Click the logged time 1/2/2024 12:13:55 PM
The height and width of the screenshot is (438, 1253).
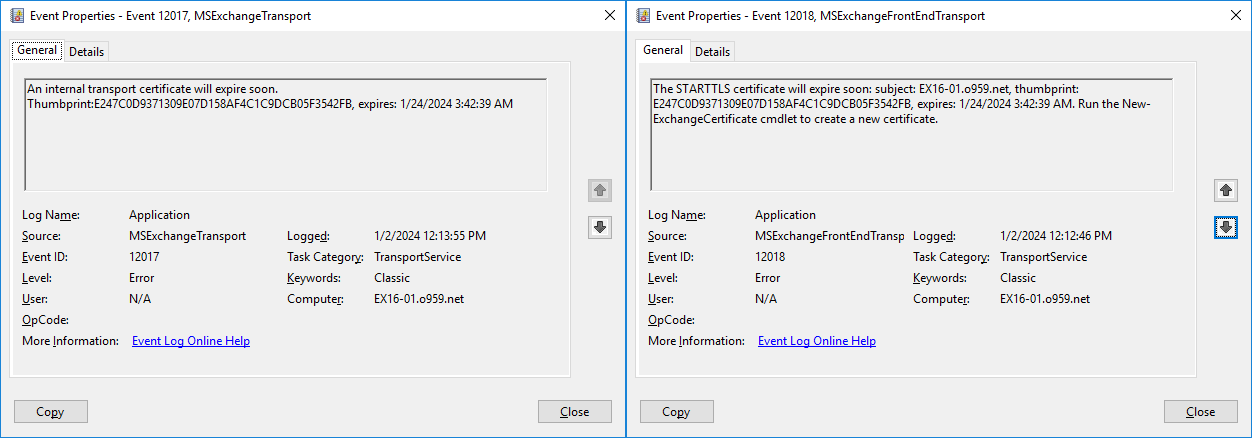pos(430,236)
